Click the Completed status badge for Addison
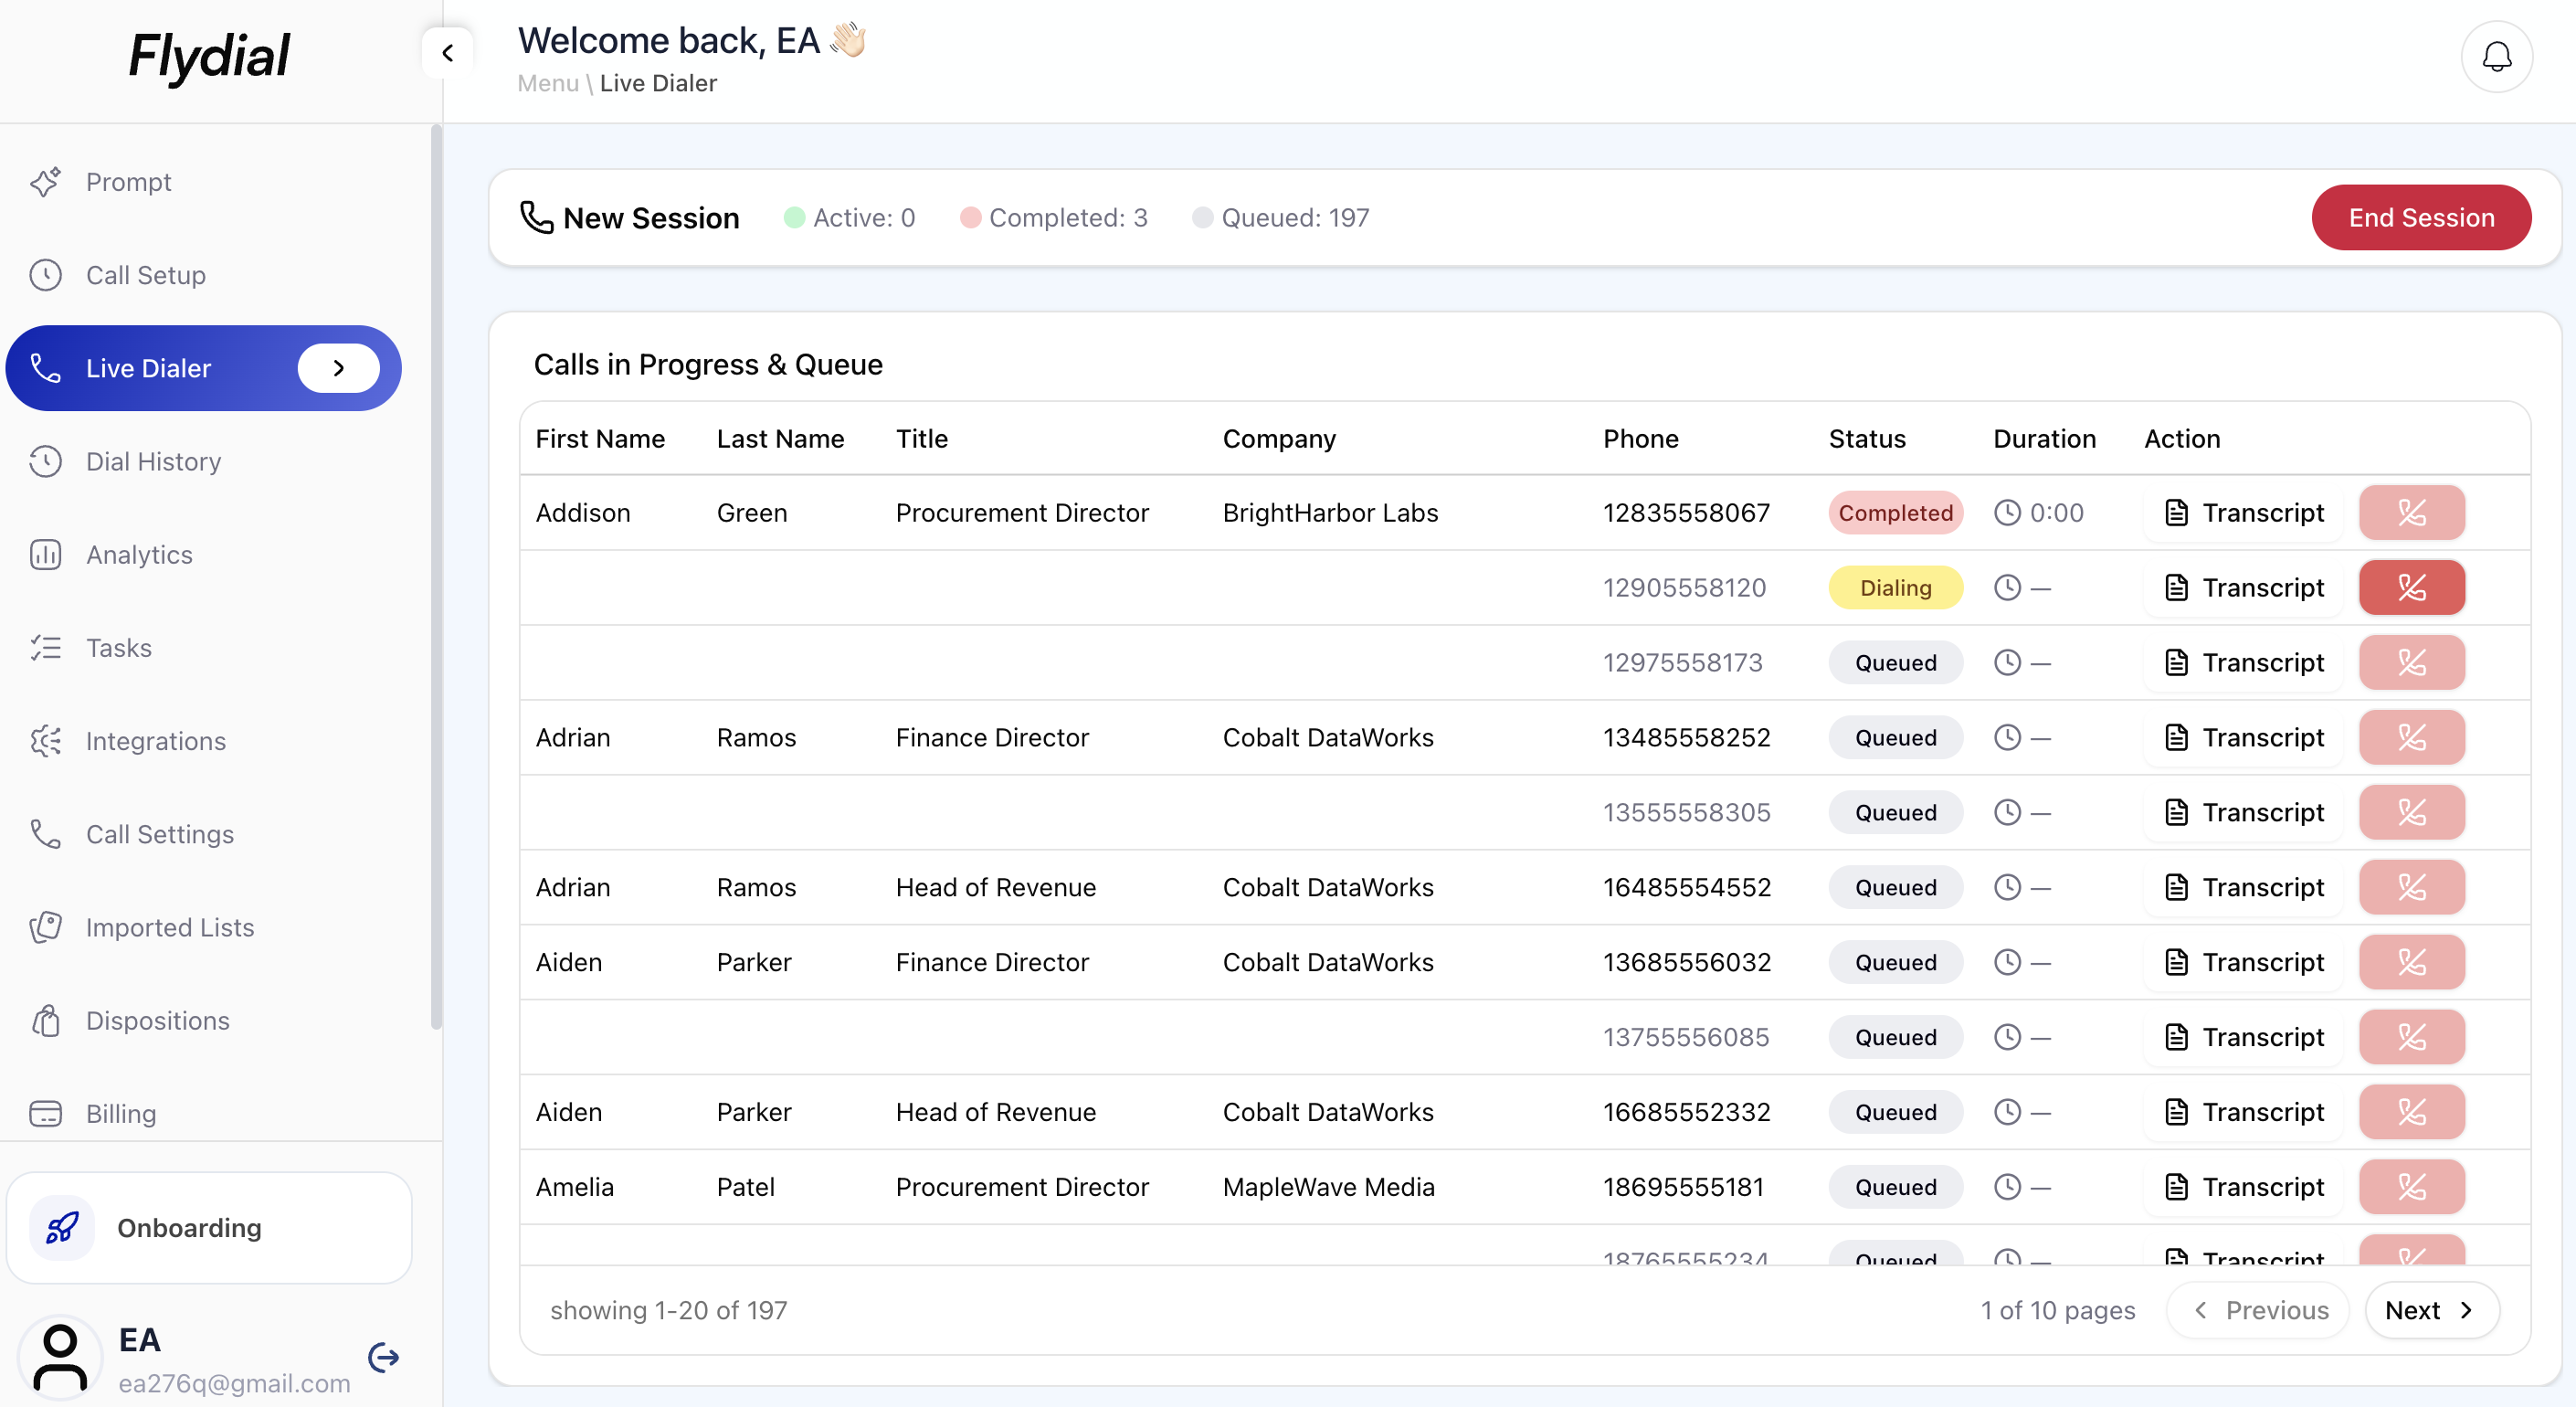 [x=1894, y=512]
